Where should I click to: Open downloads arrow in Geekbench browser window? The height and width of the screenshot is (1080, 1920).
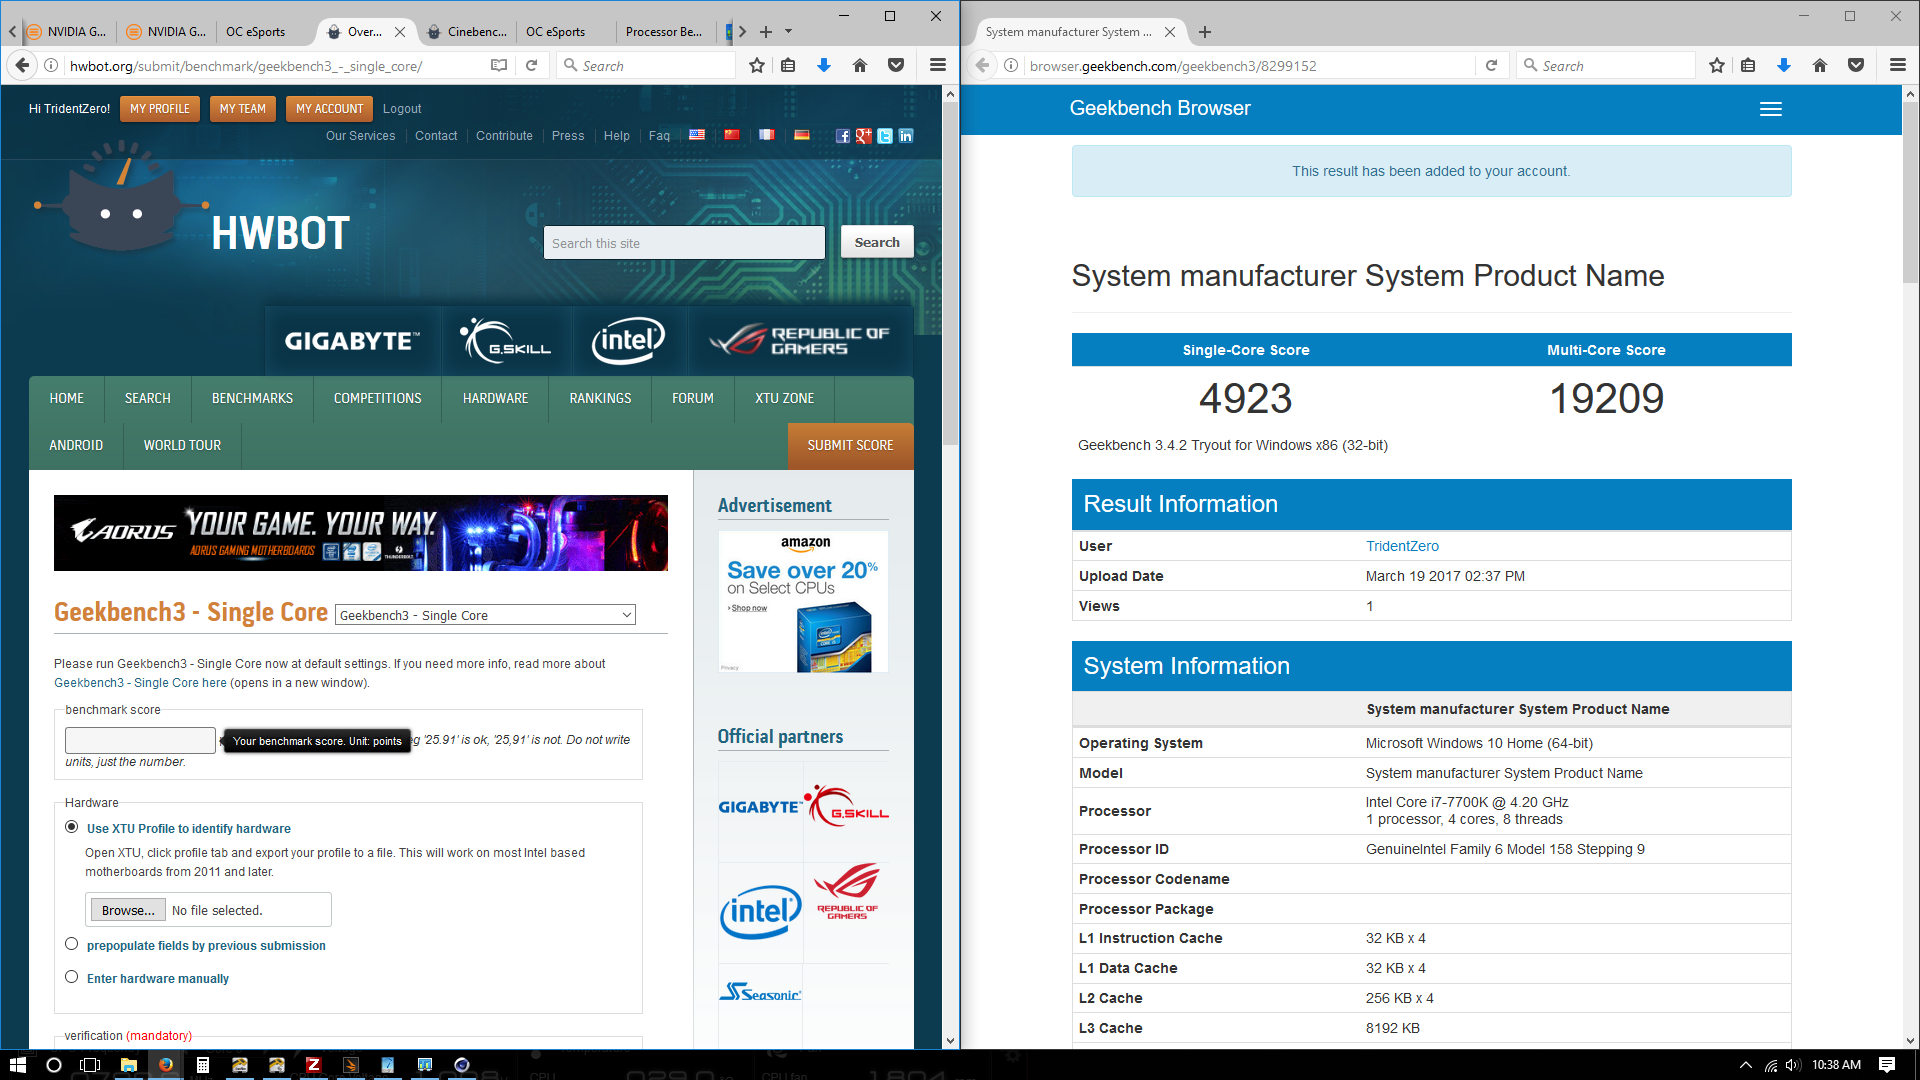(x=1784, y=65)
